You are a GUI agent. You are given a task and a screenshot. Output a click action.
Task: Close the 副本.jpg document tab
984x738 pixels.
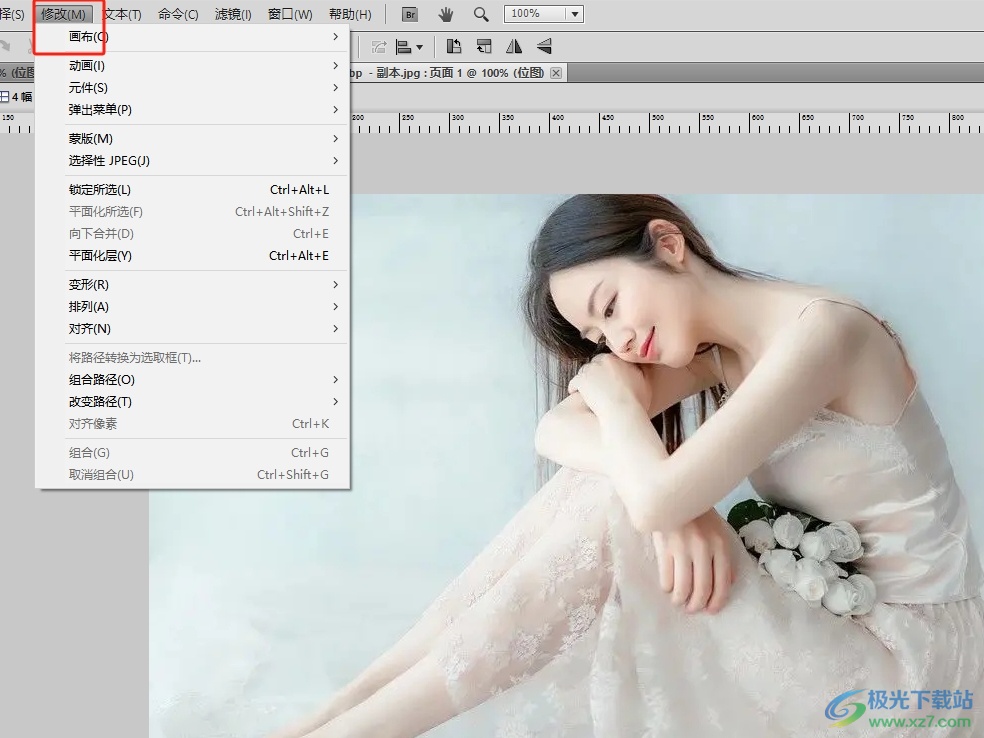pos(556,73)
